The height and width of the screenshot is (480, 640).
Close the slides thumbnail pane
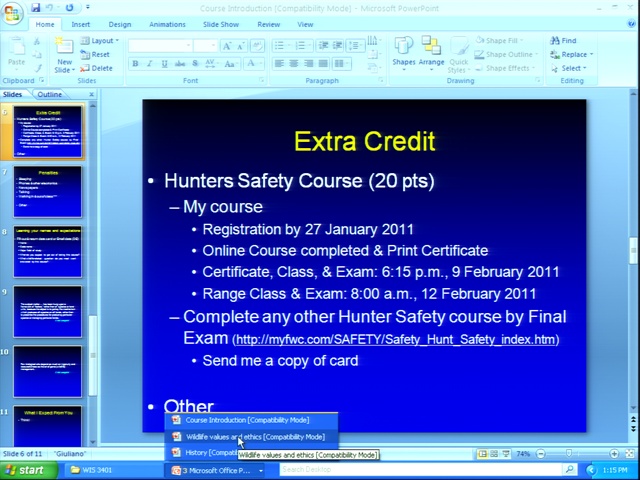[91, 94]
